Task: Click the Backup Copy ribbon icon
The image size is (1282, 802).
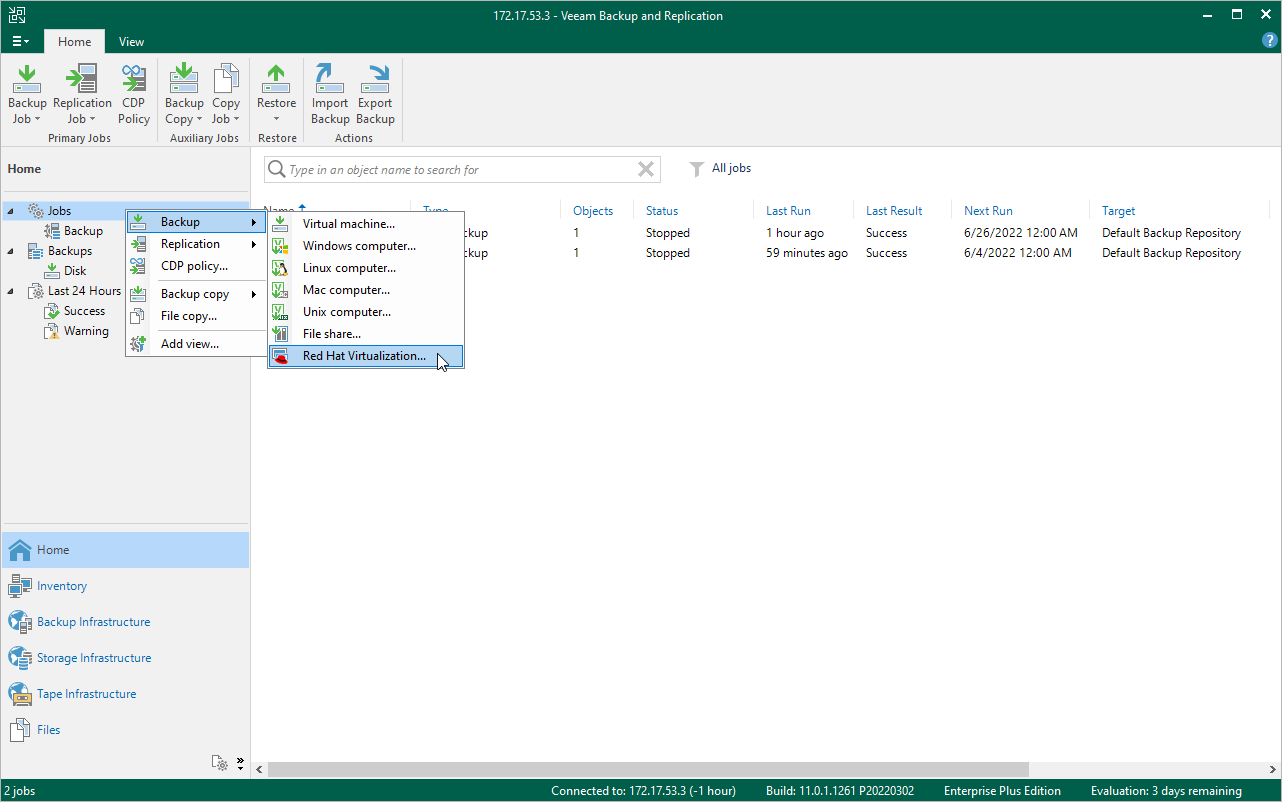Action: tap(184, 79)
